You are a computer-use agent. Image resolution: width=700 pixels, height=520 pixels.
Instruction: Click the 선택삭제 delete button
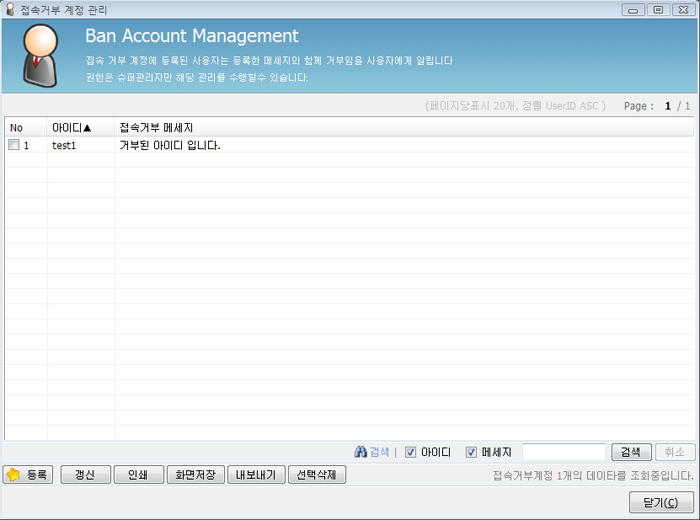pyautogui.click(x=317, y=474)
